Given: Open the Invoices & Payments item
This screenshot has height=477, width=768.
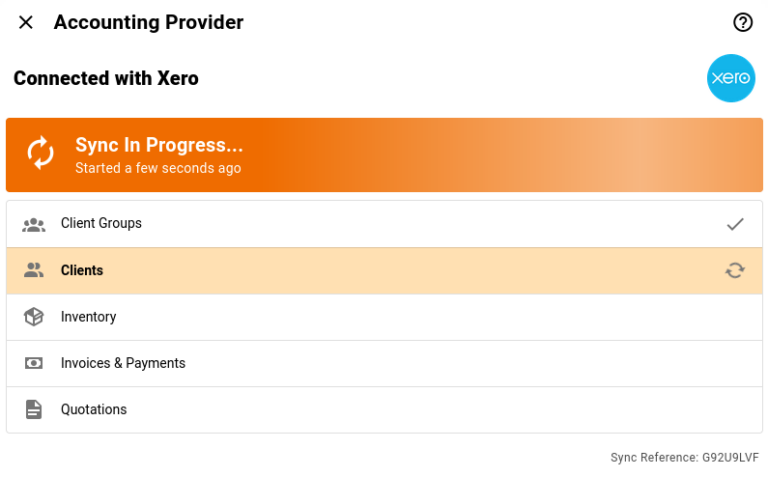Looking at the screenshot, I should [384, 363].
